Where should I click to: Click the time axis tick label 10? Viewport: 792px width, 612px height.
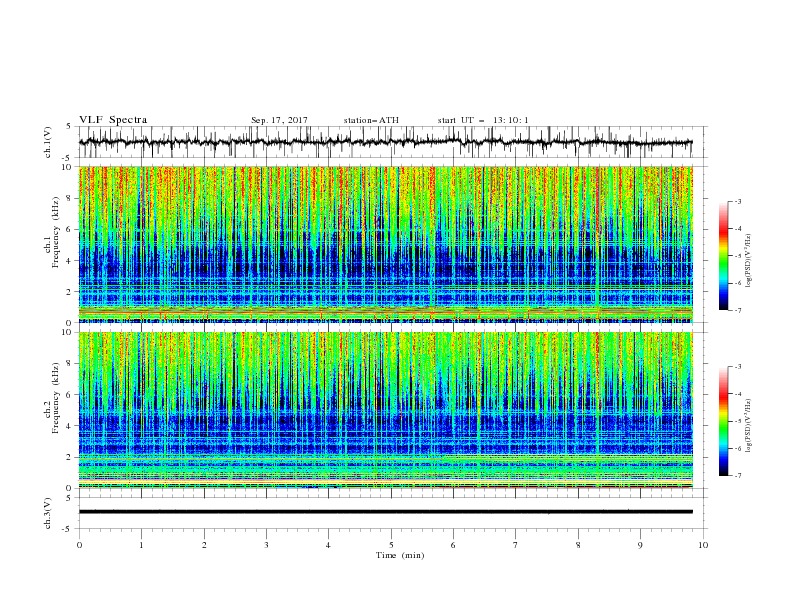click(703, 545)
